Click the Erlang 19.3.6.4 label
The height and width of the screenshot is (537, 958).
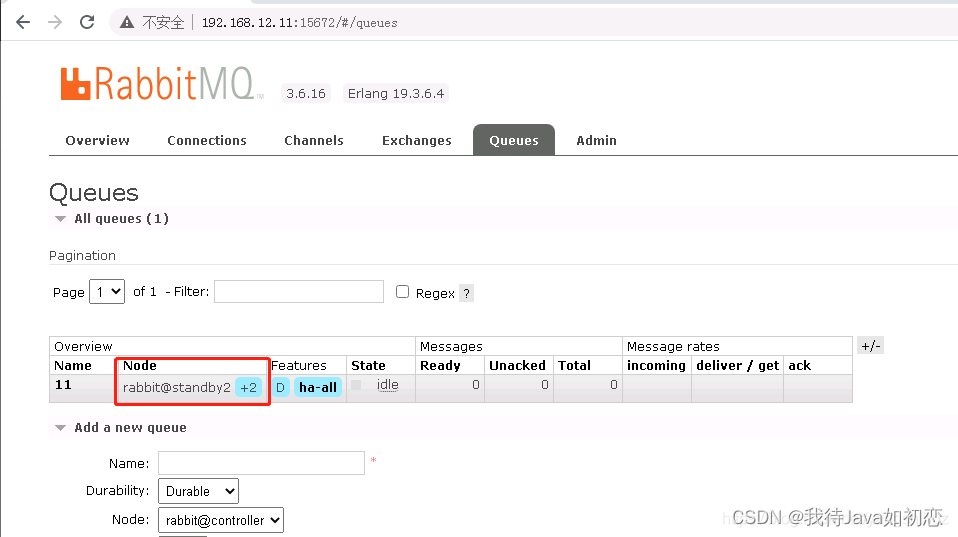pos(396,93)
